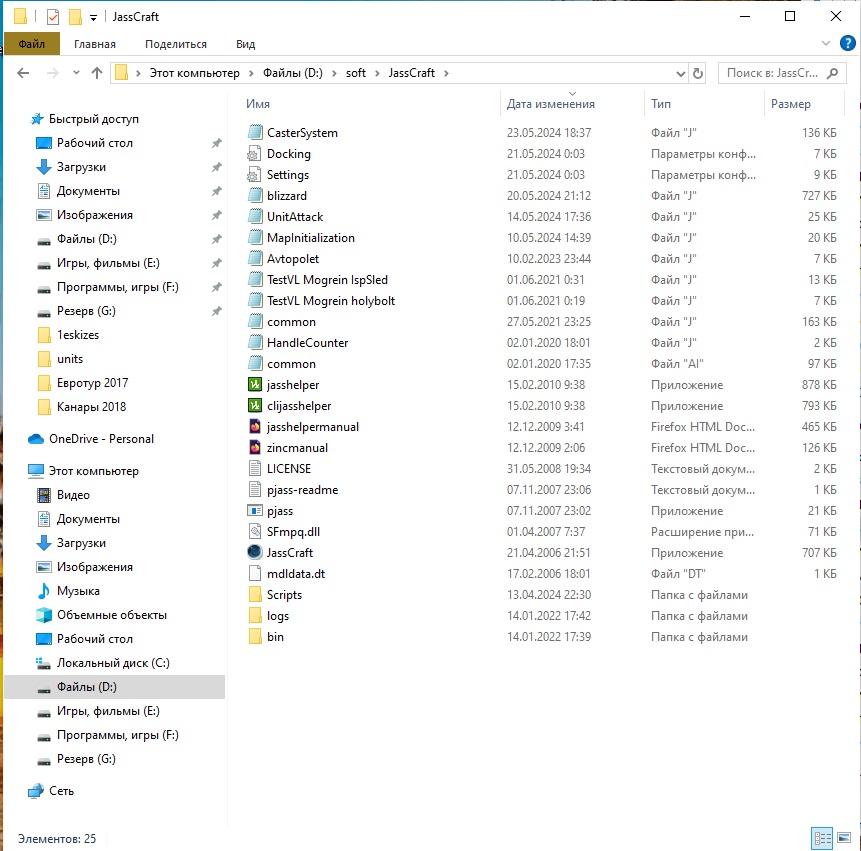Click new folder quick access toolbar icon
This screenshot has height=851, width=861.
[x=75, y=17]
